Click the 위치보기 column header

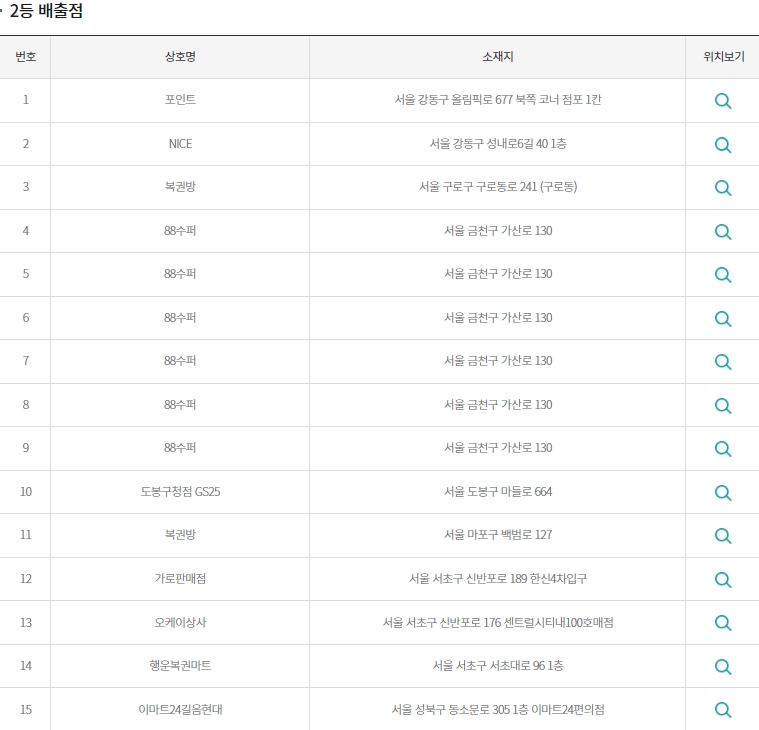click(x=724, y=57)
